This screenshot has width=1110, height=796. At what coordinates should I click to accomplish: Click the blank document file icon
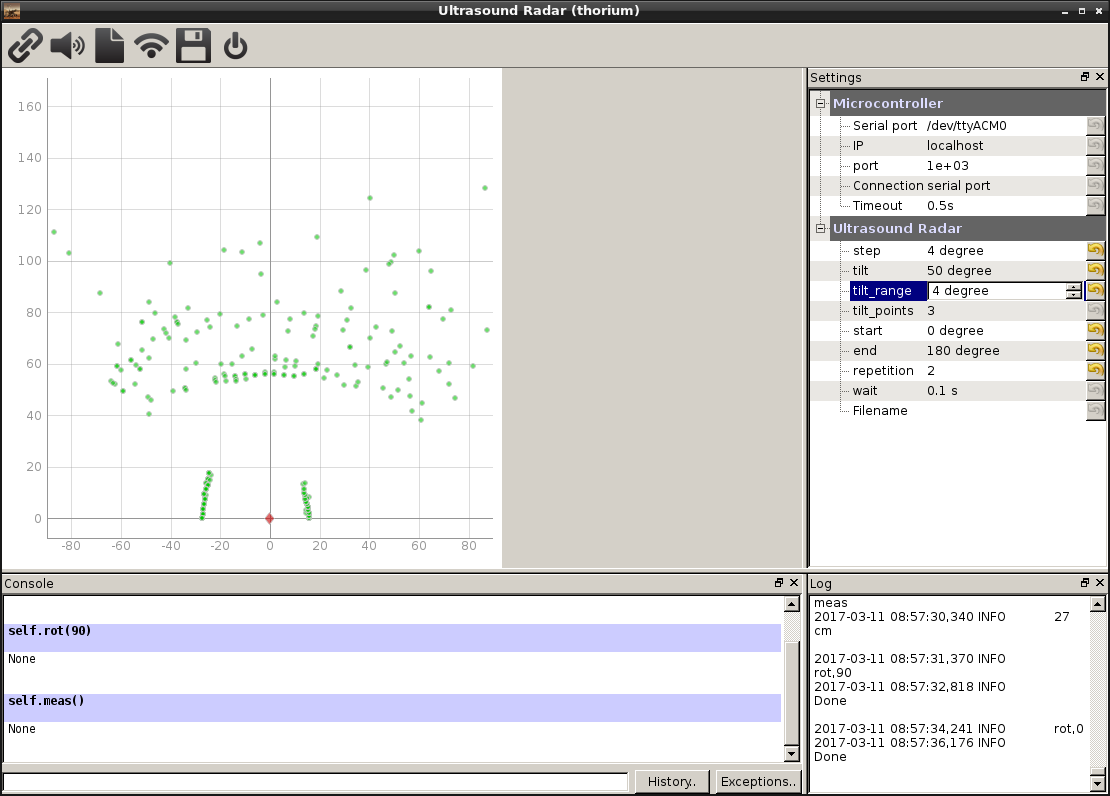point(109,46)
